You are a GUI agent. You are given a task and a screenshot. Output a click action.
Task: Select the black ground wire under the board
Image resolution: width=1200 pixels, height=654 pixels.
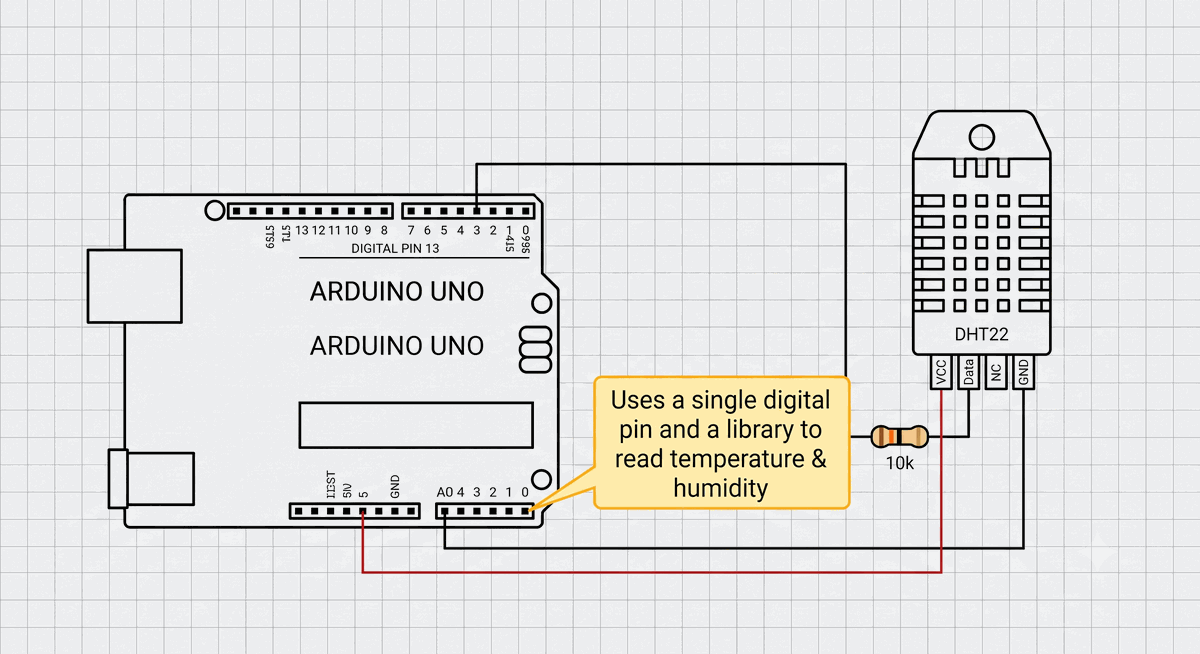click(x=733, y=547)
